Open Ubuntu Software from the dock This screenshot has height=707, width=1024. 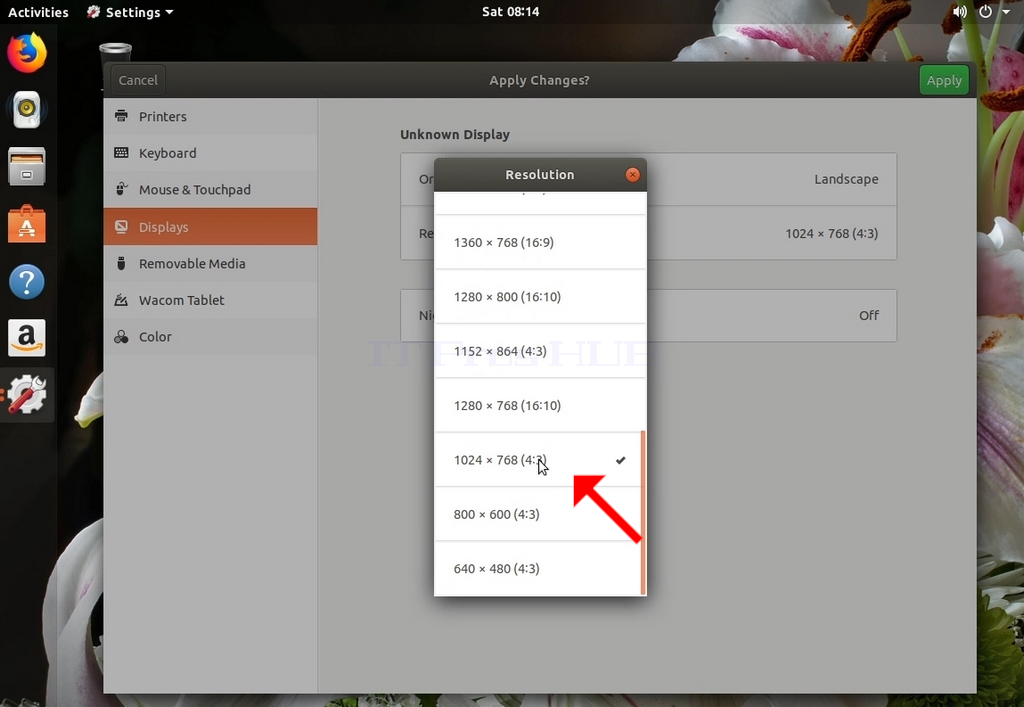point(27,224)
